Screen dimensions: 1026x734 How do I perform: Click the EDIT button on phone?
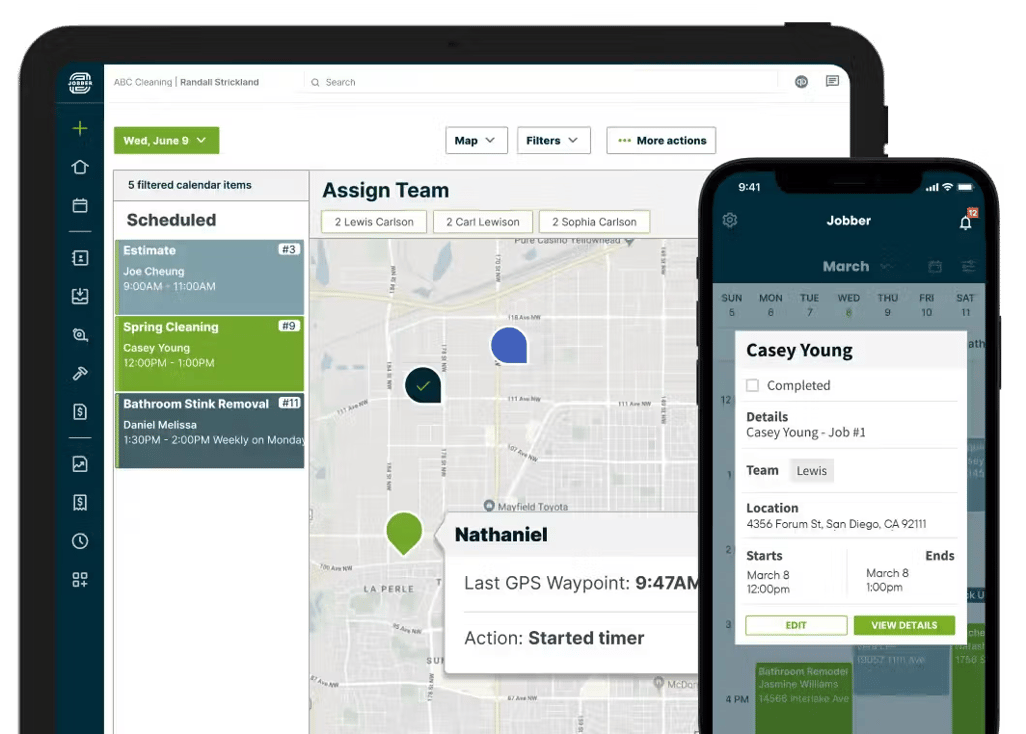click(796, 625)
